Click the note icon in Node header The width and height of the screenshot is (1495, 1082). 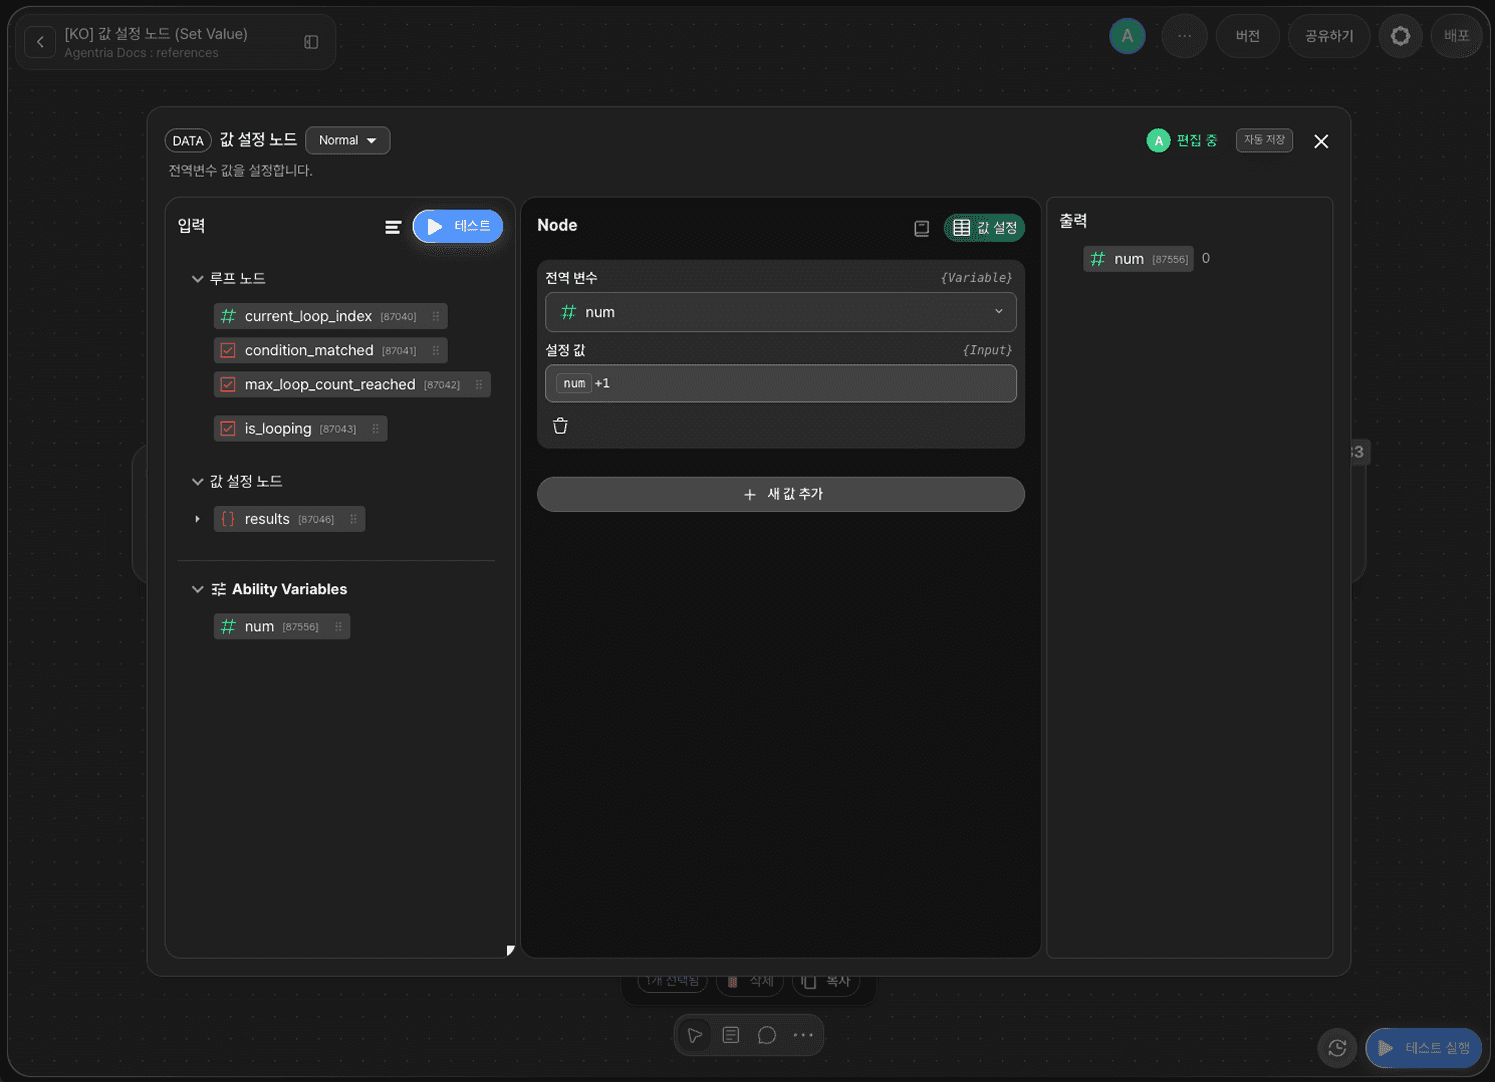[921, 228]
